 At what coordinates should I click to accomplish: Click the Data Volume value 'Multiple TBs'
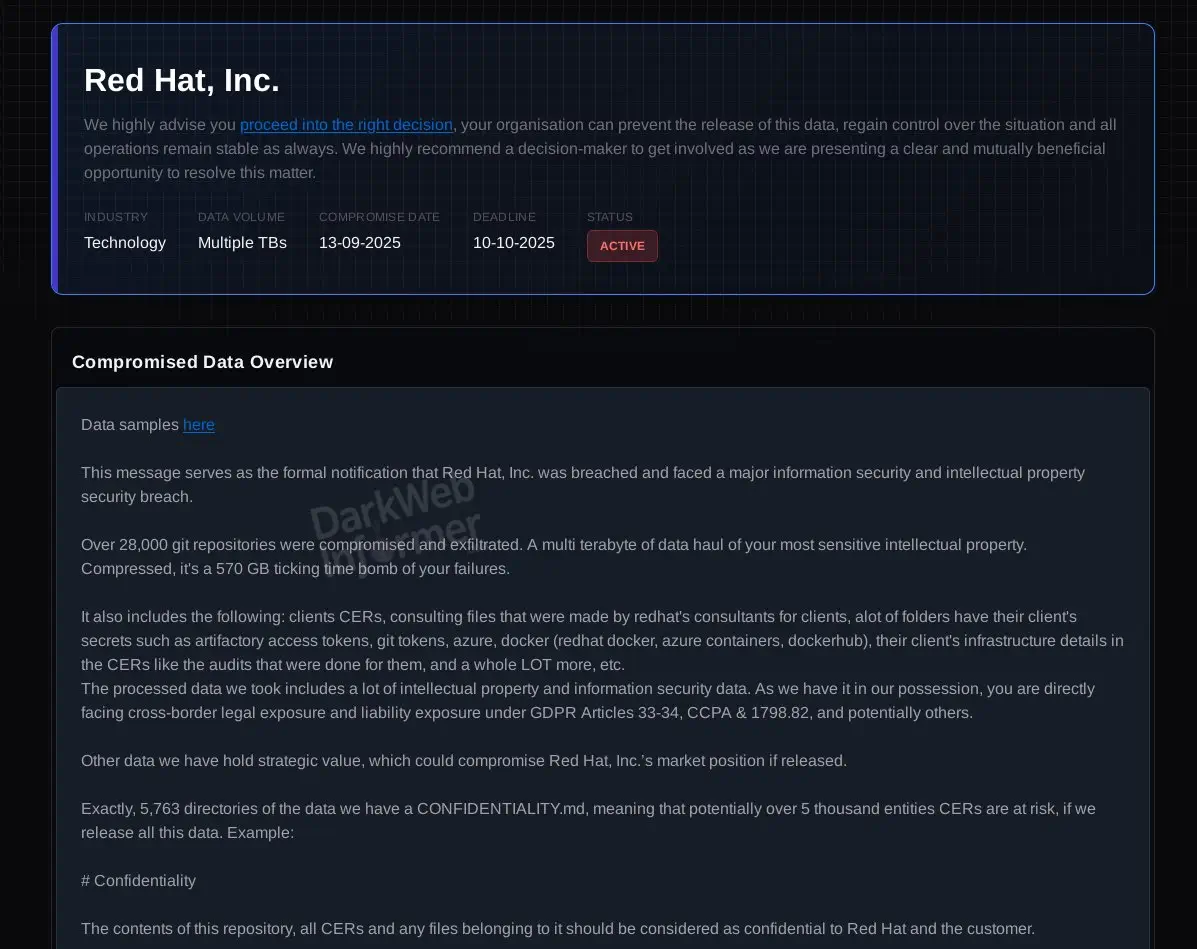click(242, 243)
